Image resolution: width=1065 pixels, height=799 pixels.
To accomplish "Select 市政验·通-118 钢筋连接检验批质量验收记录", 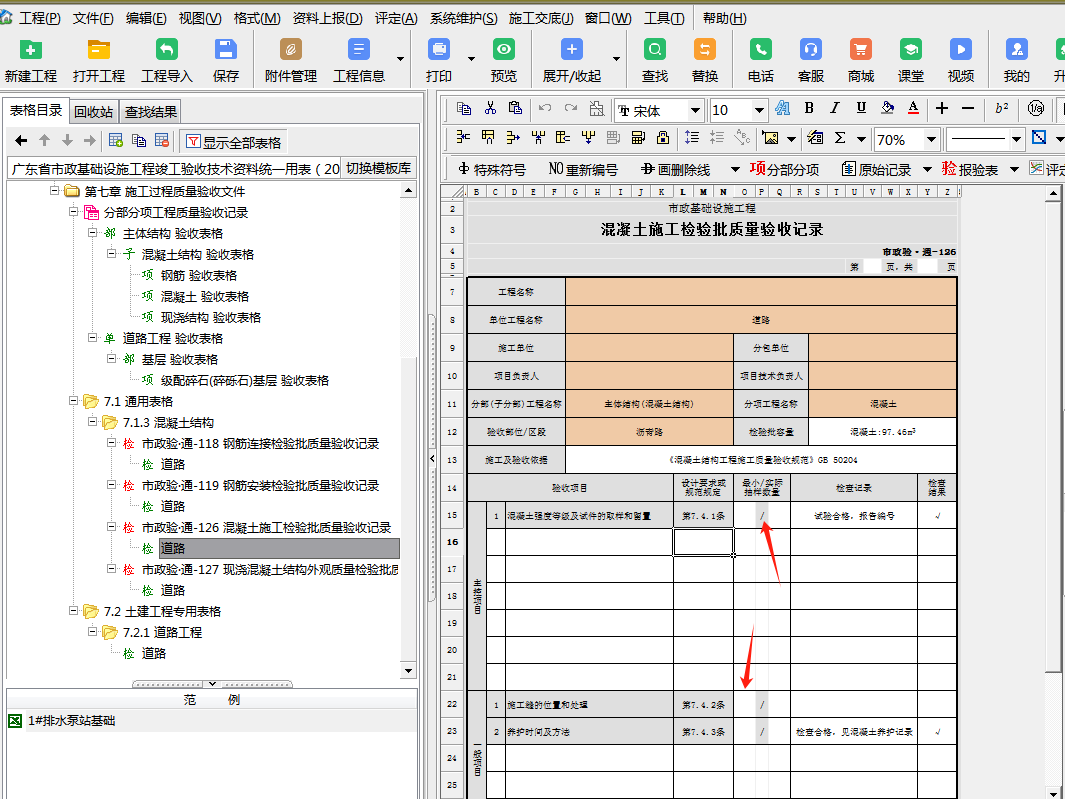I will point(260,444).
